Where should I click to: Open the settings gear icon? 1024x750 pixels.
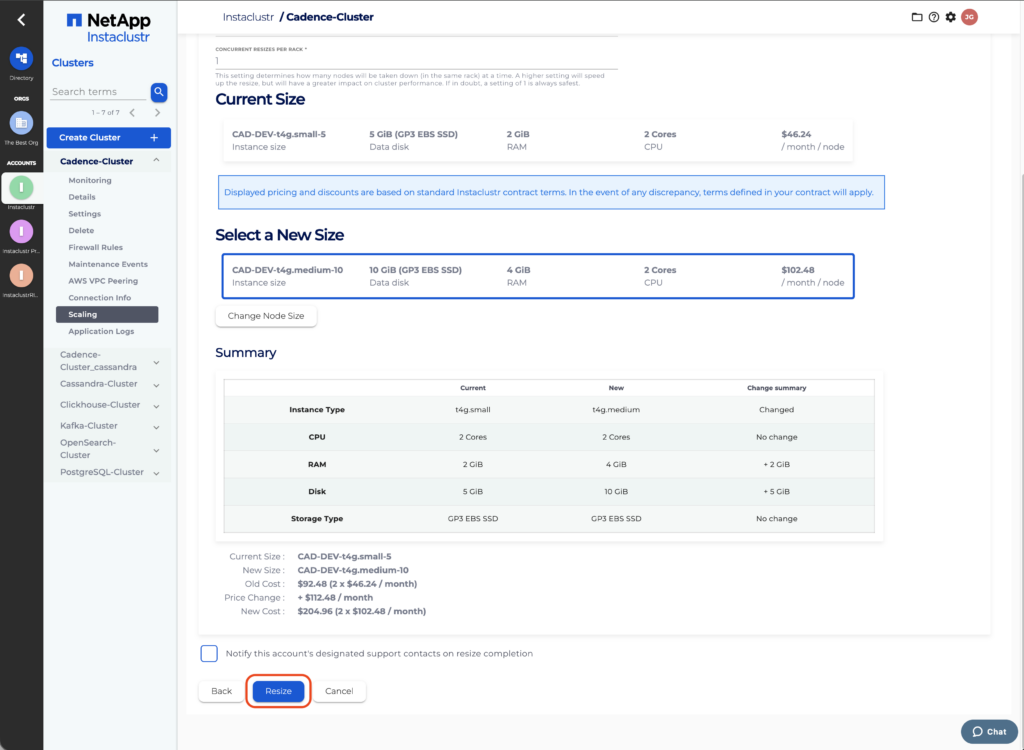pyautogui.click(x=950, y=17)
